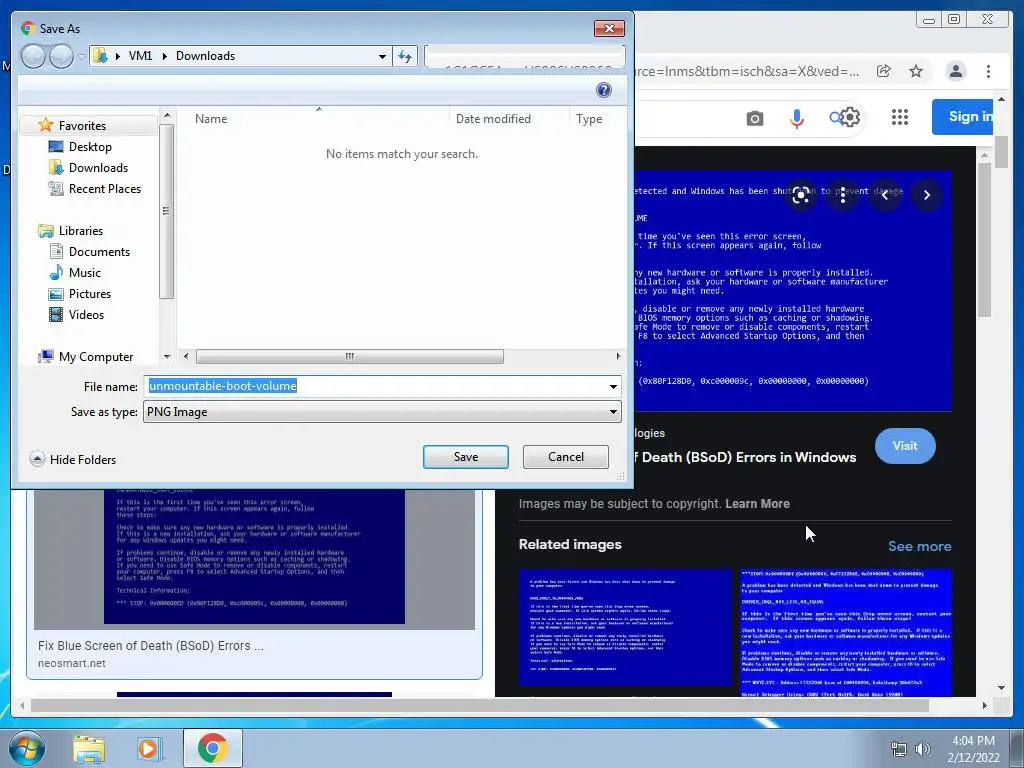Click the voice search microphone icon
The width and height of the screenshot is (1024, 768).
coord(797,118)
